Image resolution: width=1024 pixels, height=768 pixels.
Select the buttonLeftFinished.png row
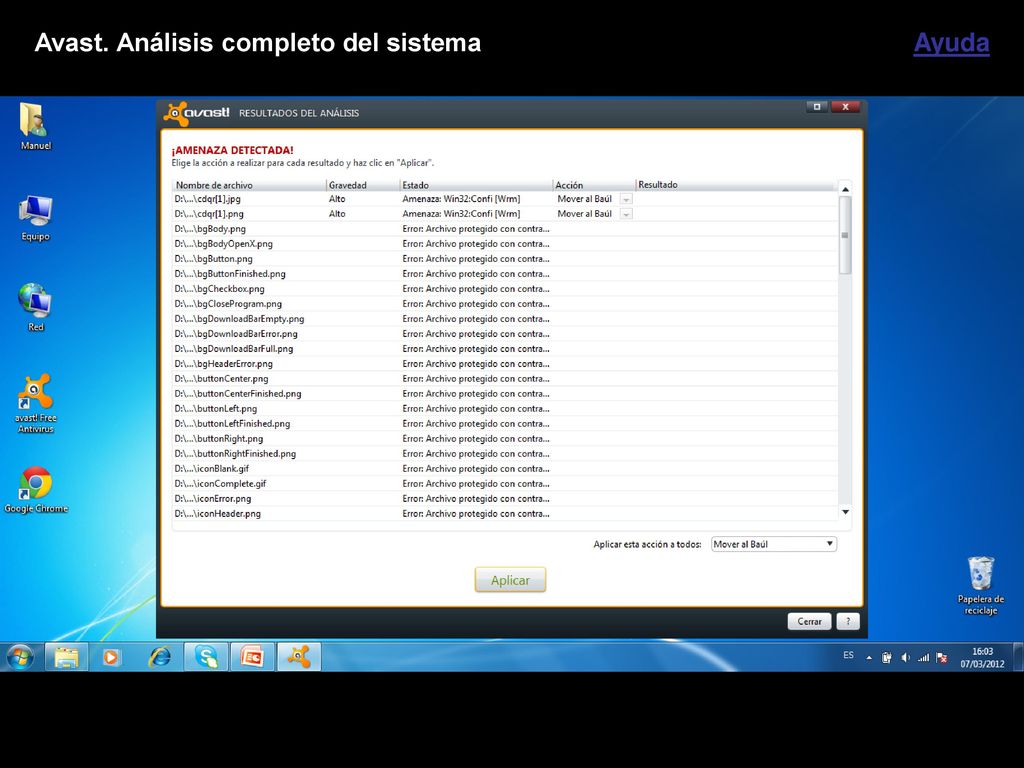tap(505, 424)
